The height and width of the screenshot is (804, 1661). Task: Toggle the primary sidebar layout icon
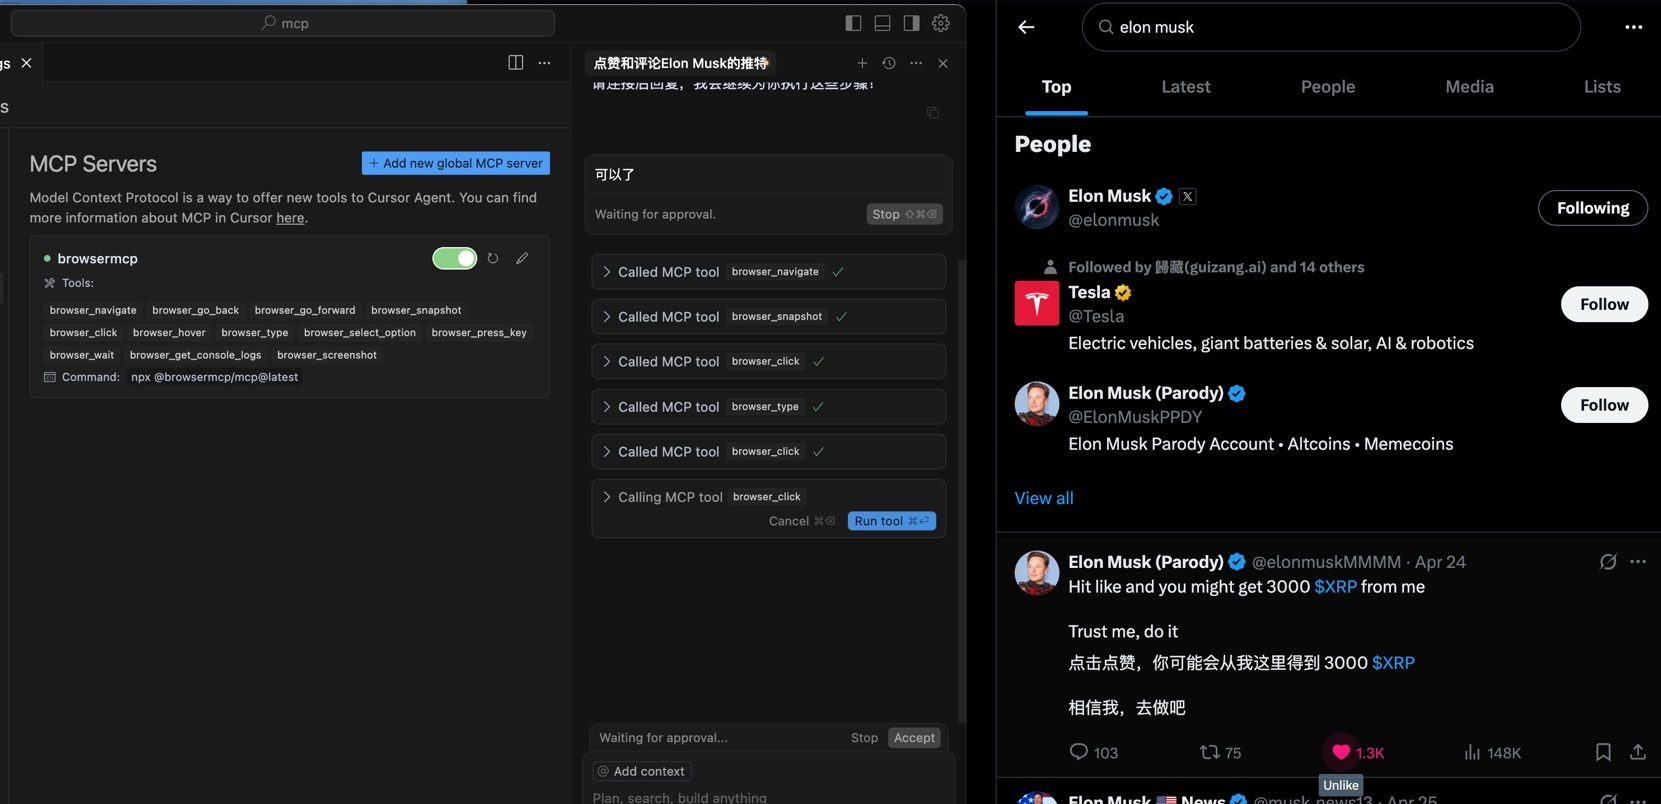click(853, 23)
